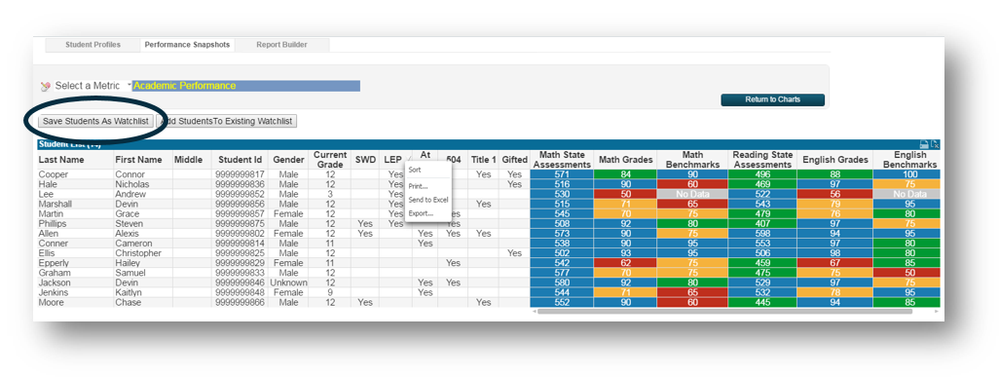
Task: Switch to the Student Profiles tab
Action: tap(93, 45)
